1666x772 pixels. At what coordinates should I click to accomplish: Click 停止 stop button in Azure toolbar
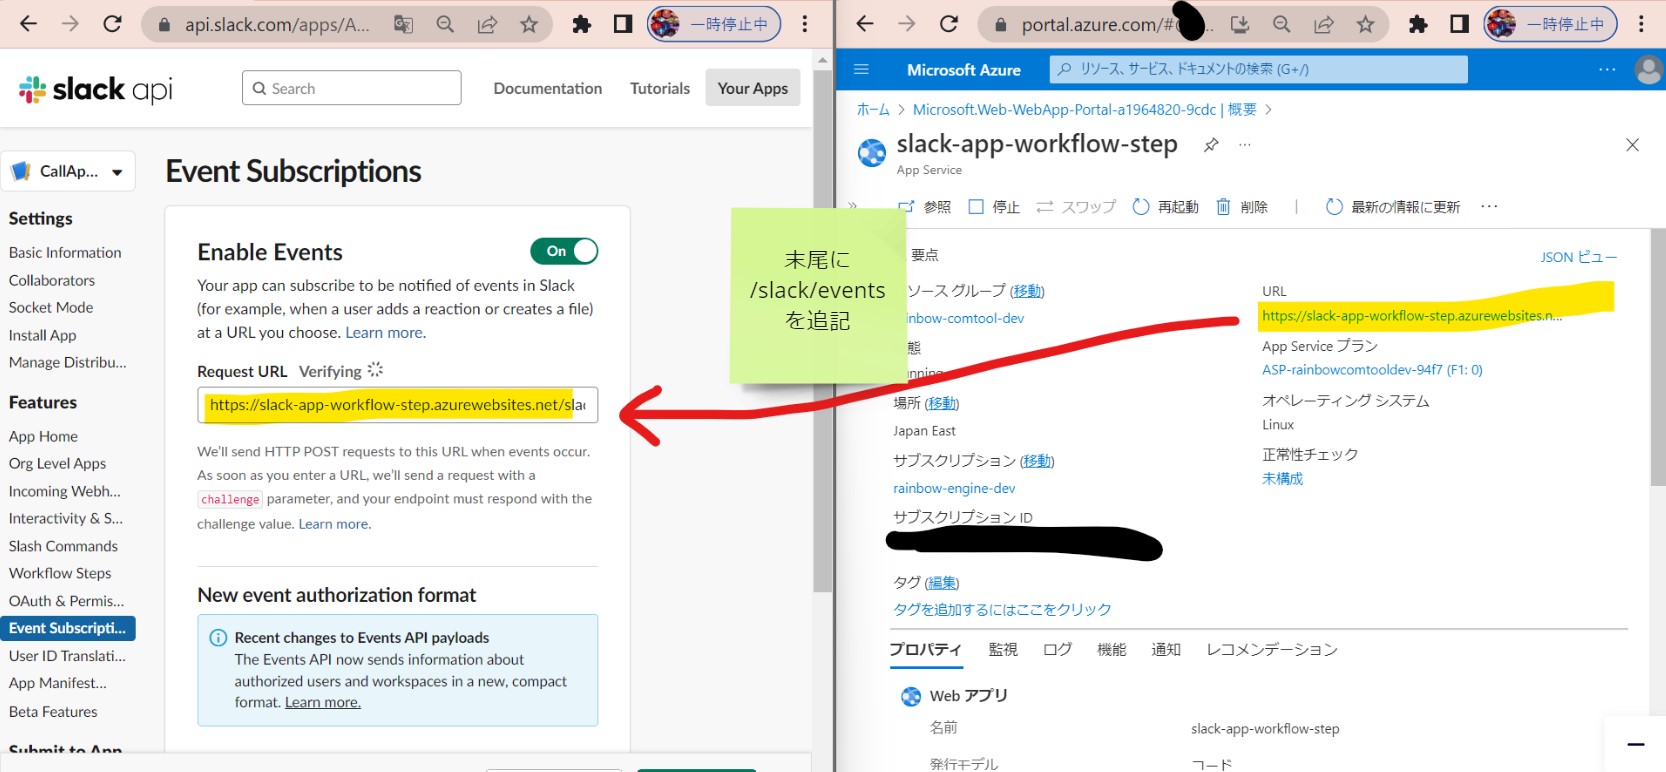pyautogui.click(x=994, y=207)
